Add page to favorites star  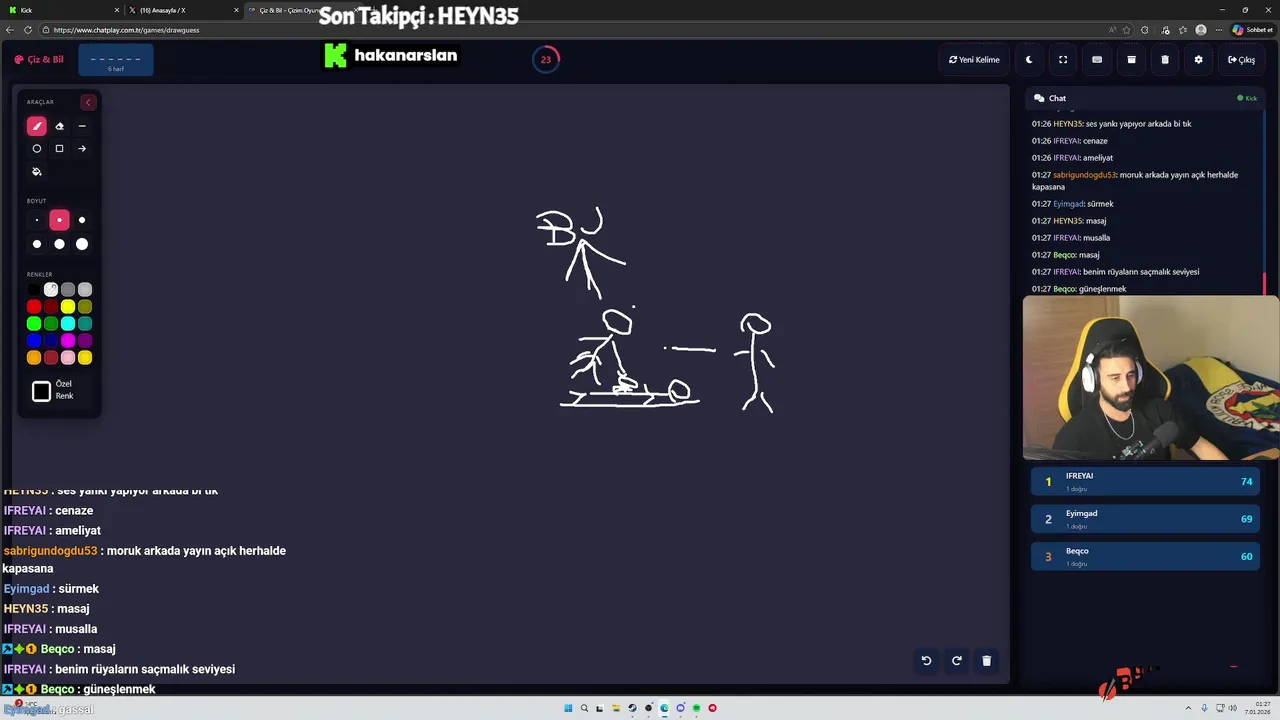click(1127, 30)
